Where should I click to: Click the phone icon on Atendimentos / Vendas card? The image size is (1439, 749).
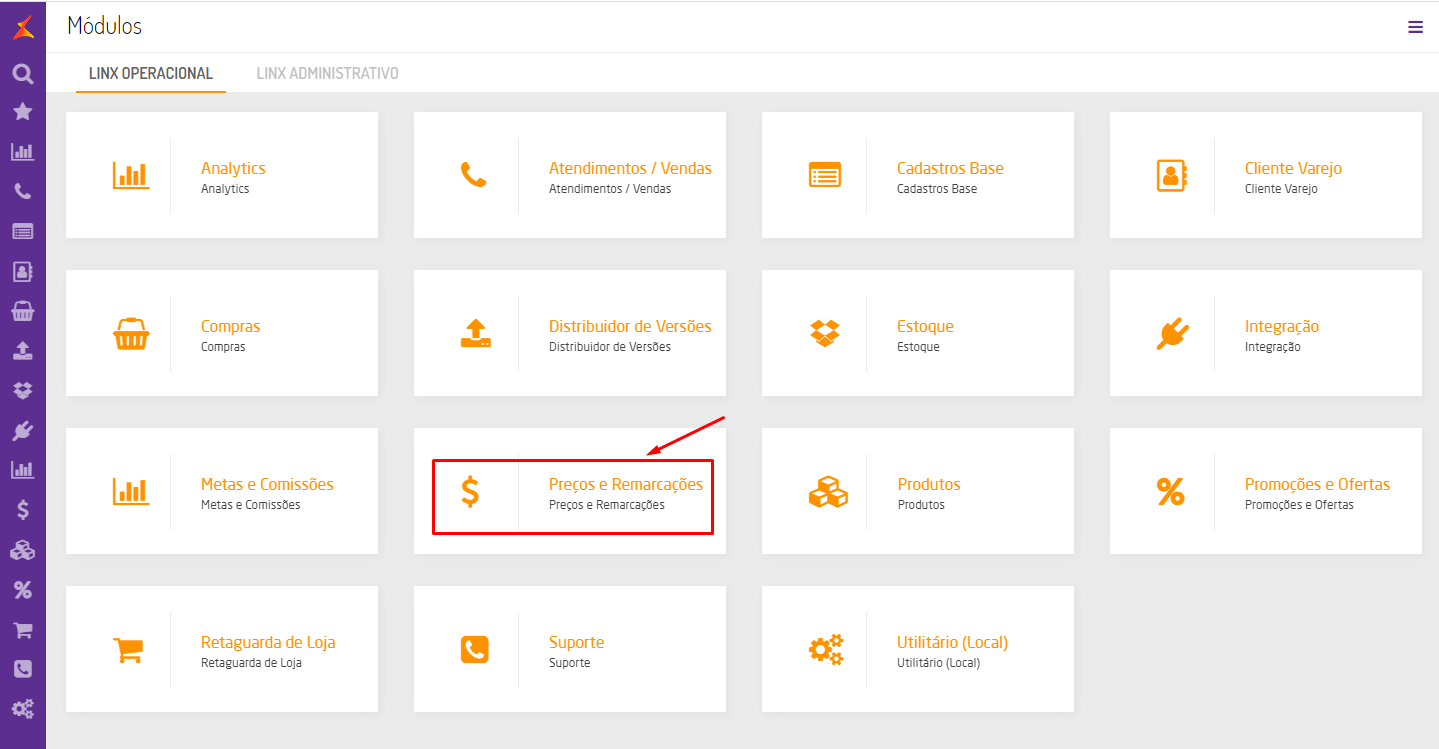pyautogui.click(x=473, y=175)
